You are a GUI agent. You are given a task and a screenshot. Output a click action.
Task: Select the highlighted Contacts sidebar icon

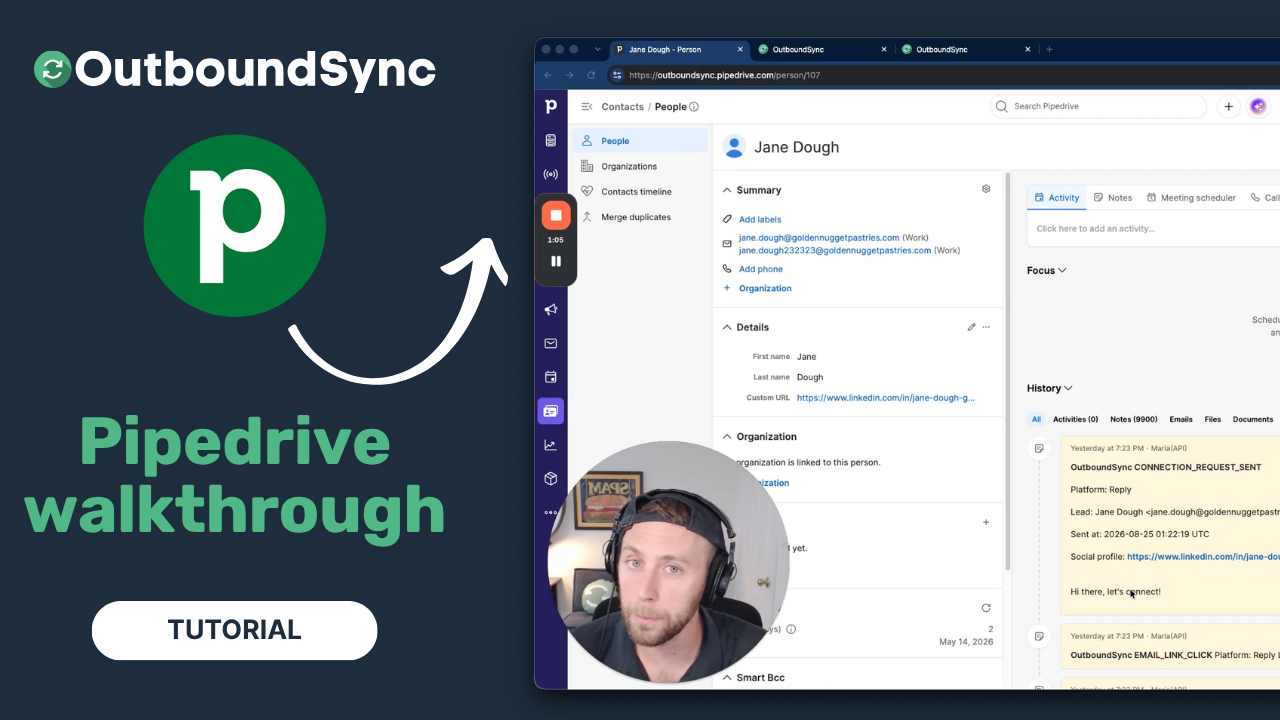[550, 411]
